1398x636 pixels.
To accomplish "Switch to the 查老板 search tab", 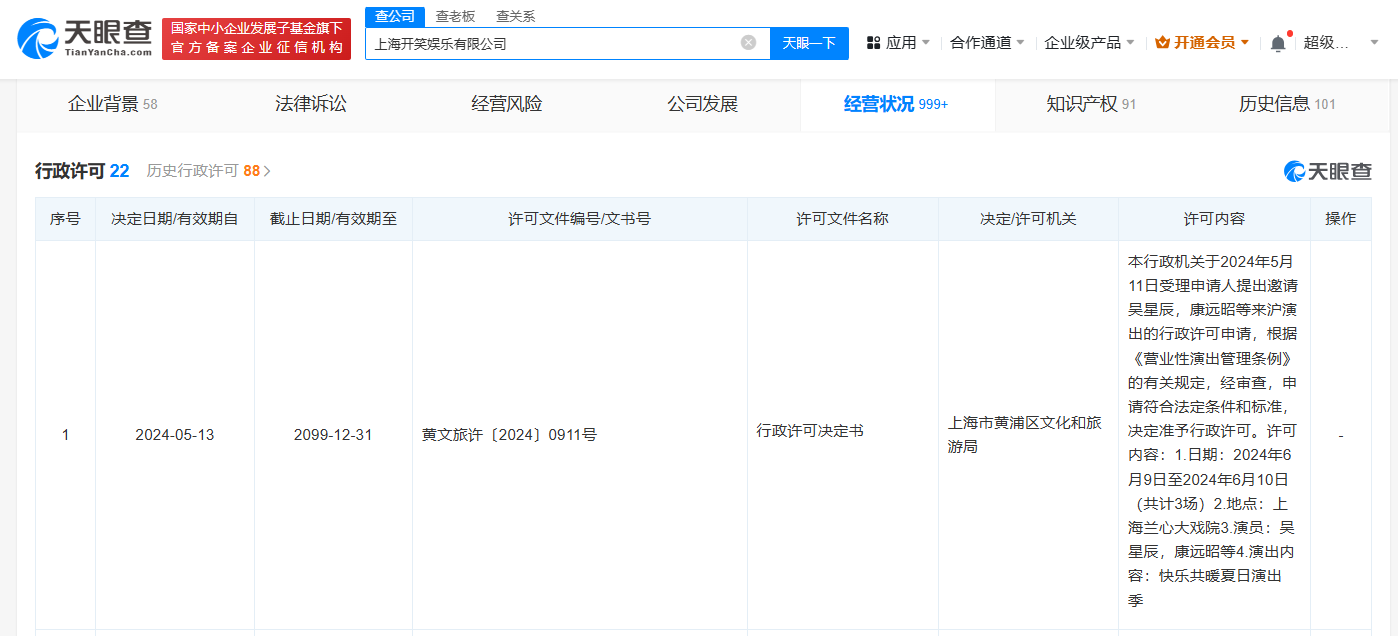I will (455, 16).
